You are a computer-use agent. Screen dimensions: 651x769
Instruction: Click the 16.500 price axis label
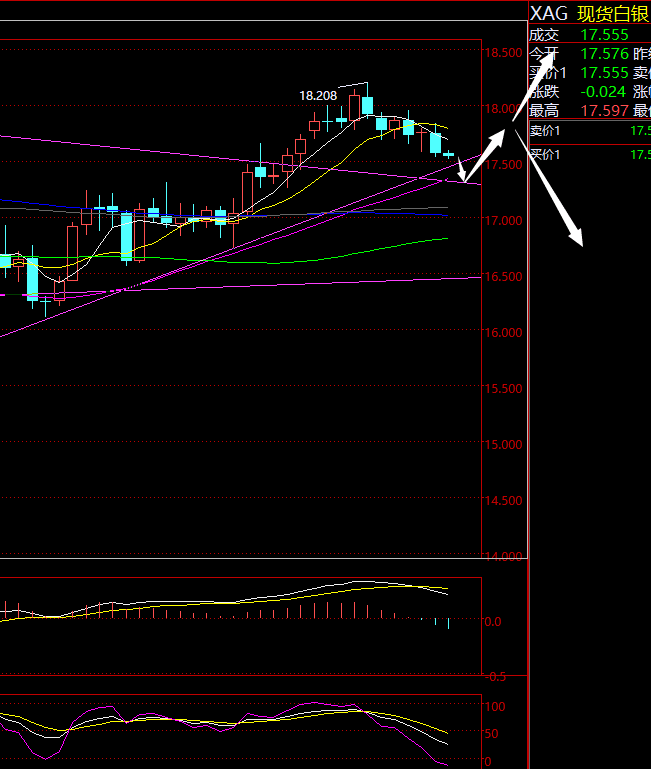pyautogui.click(x=504, y=277)
